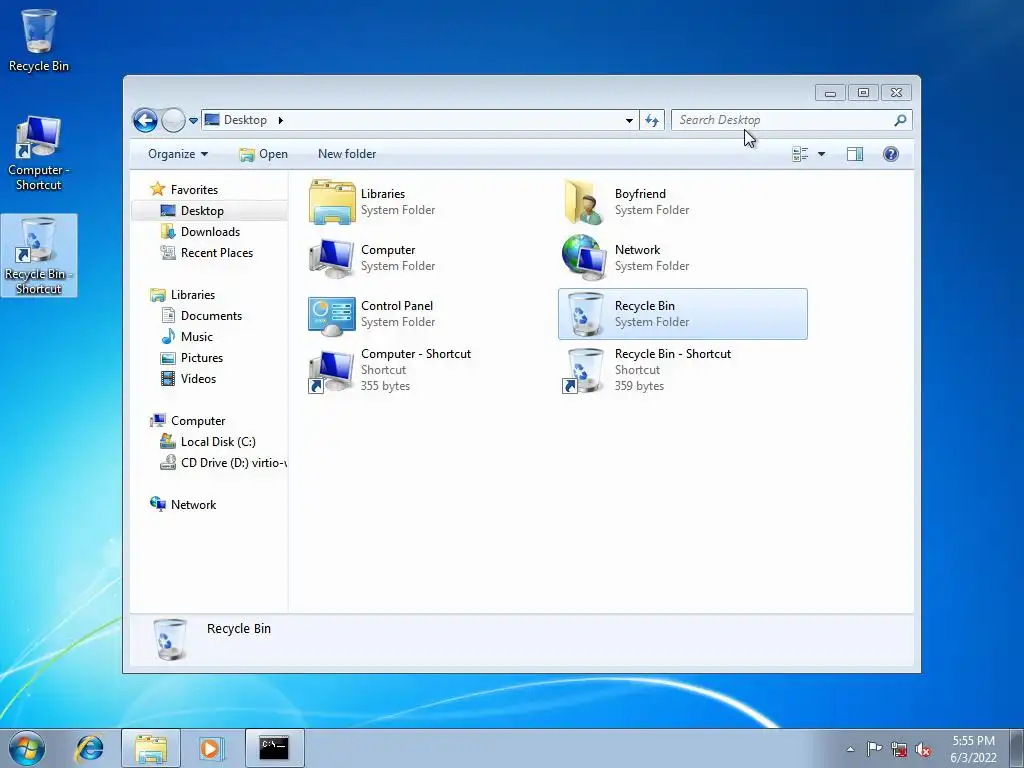Open the Videos library
The width and height of the screenshot is (1024, 768).
point(198,379)
